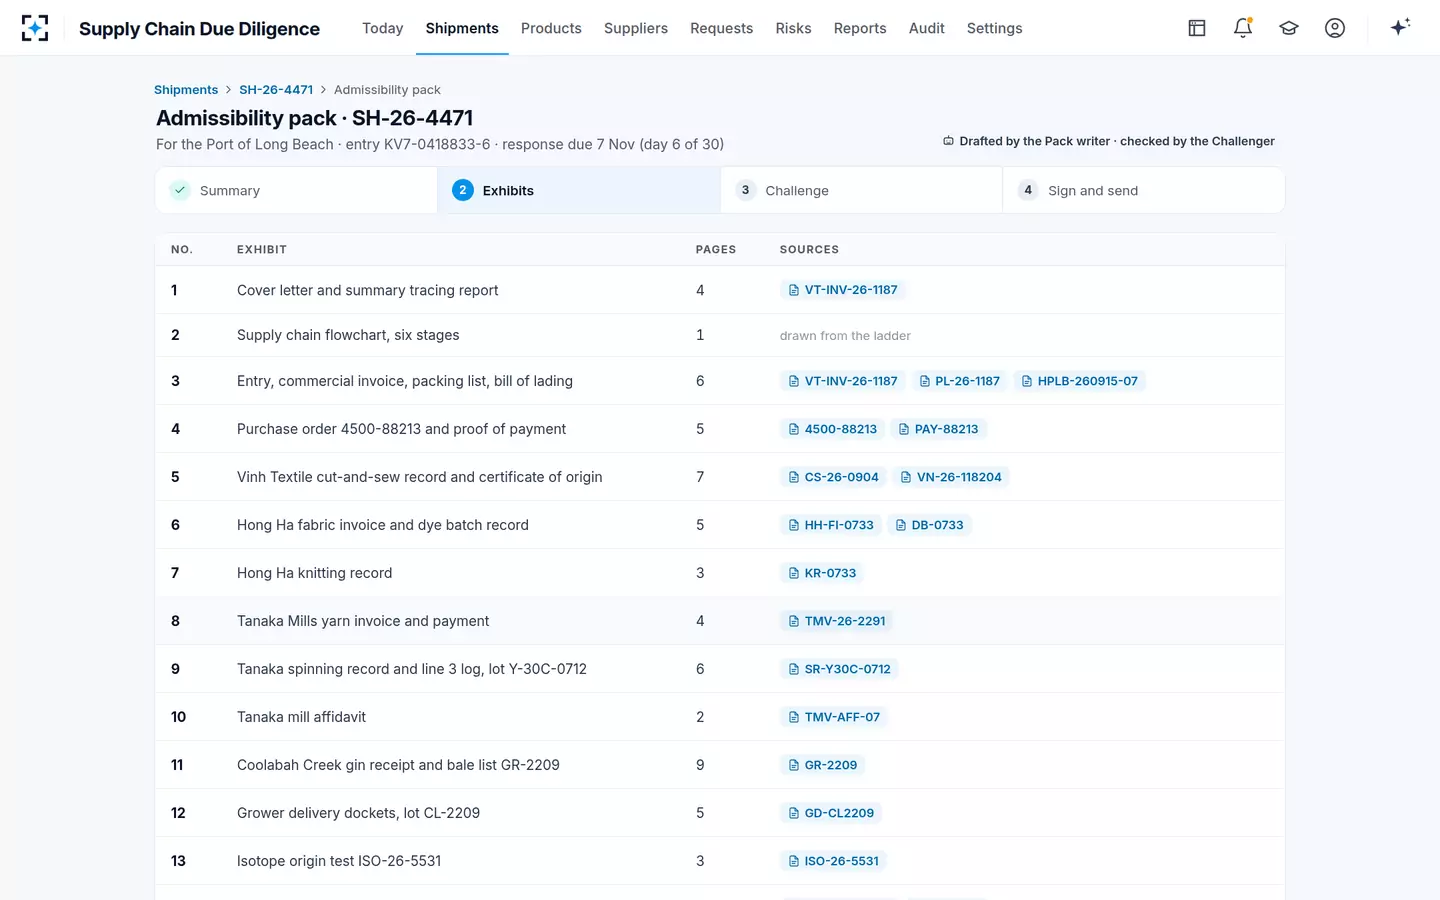Open the Suppliers section
The height and width of the screenshot is (900, 1440).
click(636, 28)
